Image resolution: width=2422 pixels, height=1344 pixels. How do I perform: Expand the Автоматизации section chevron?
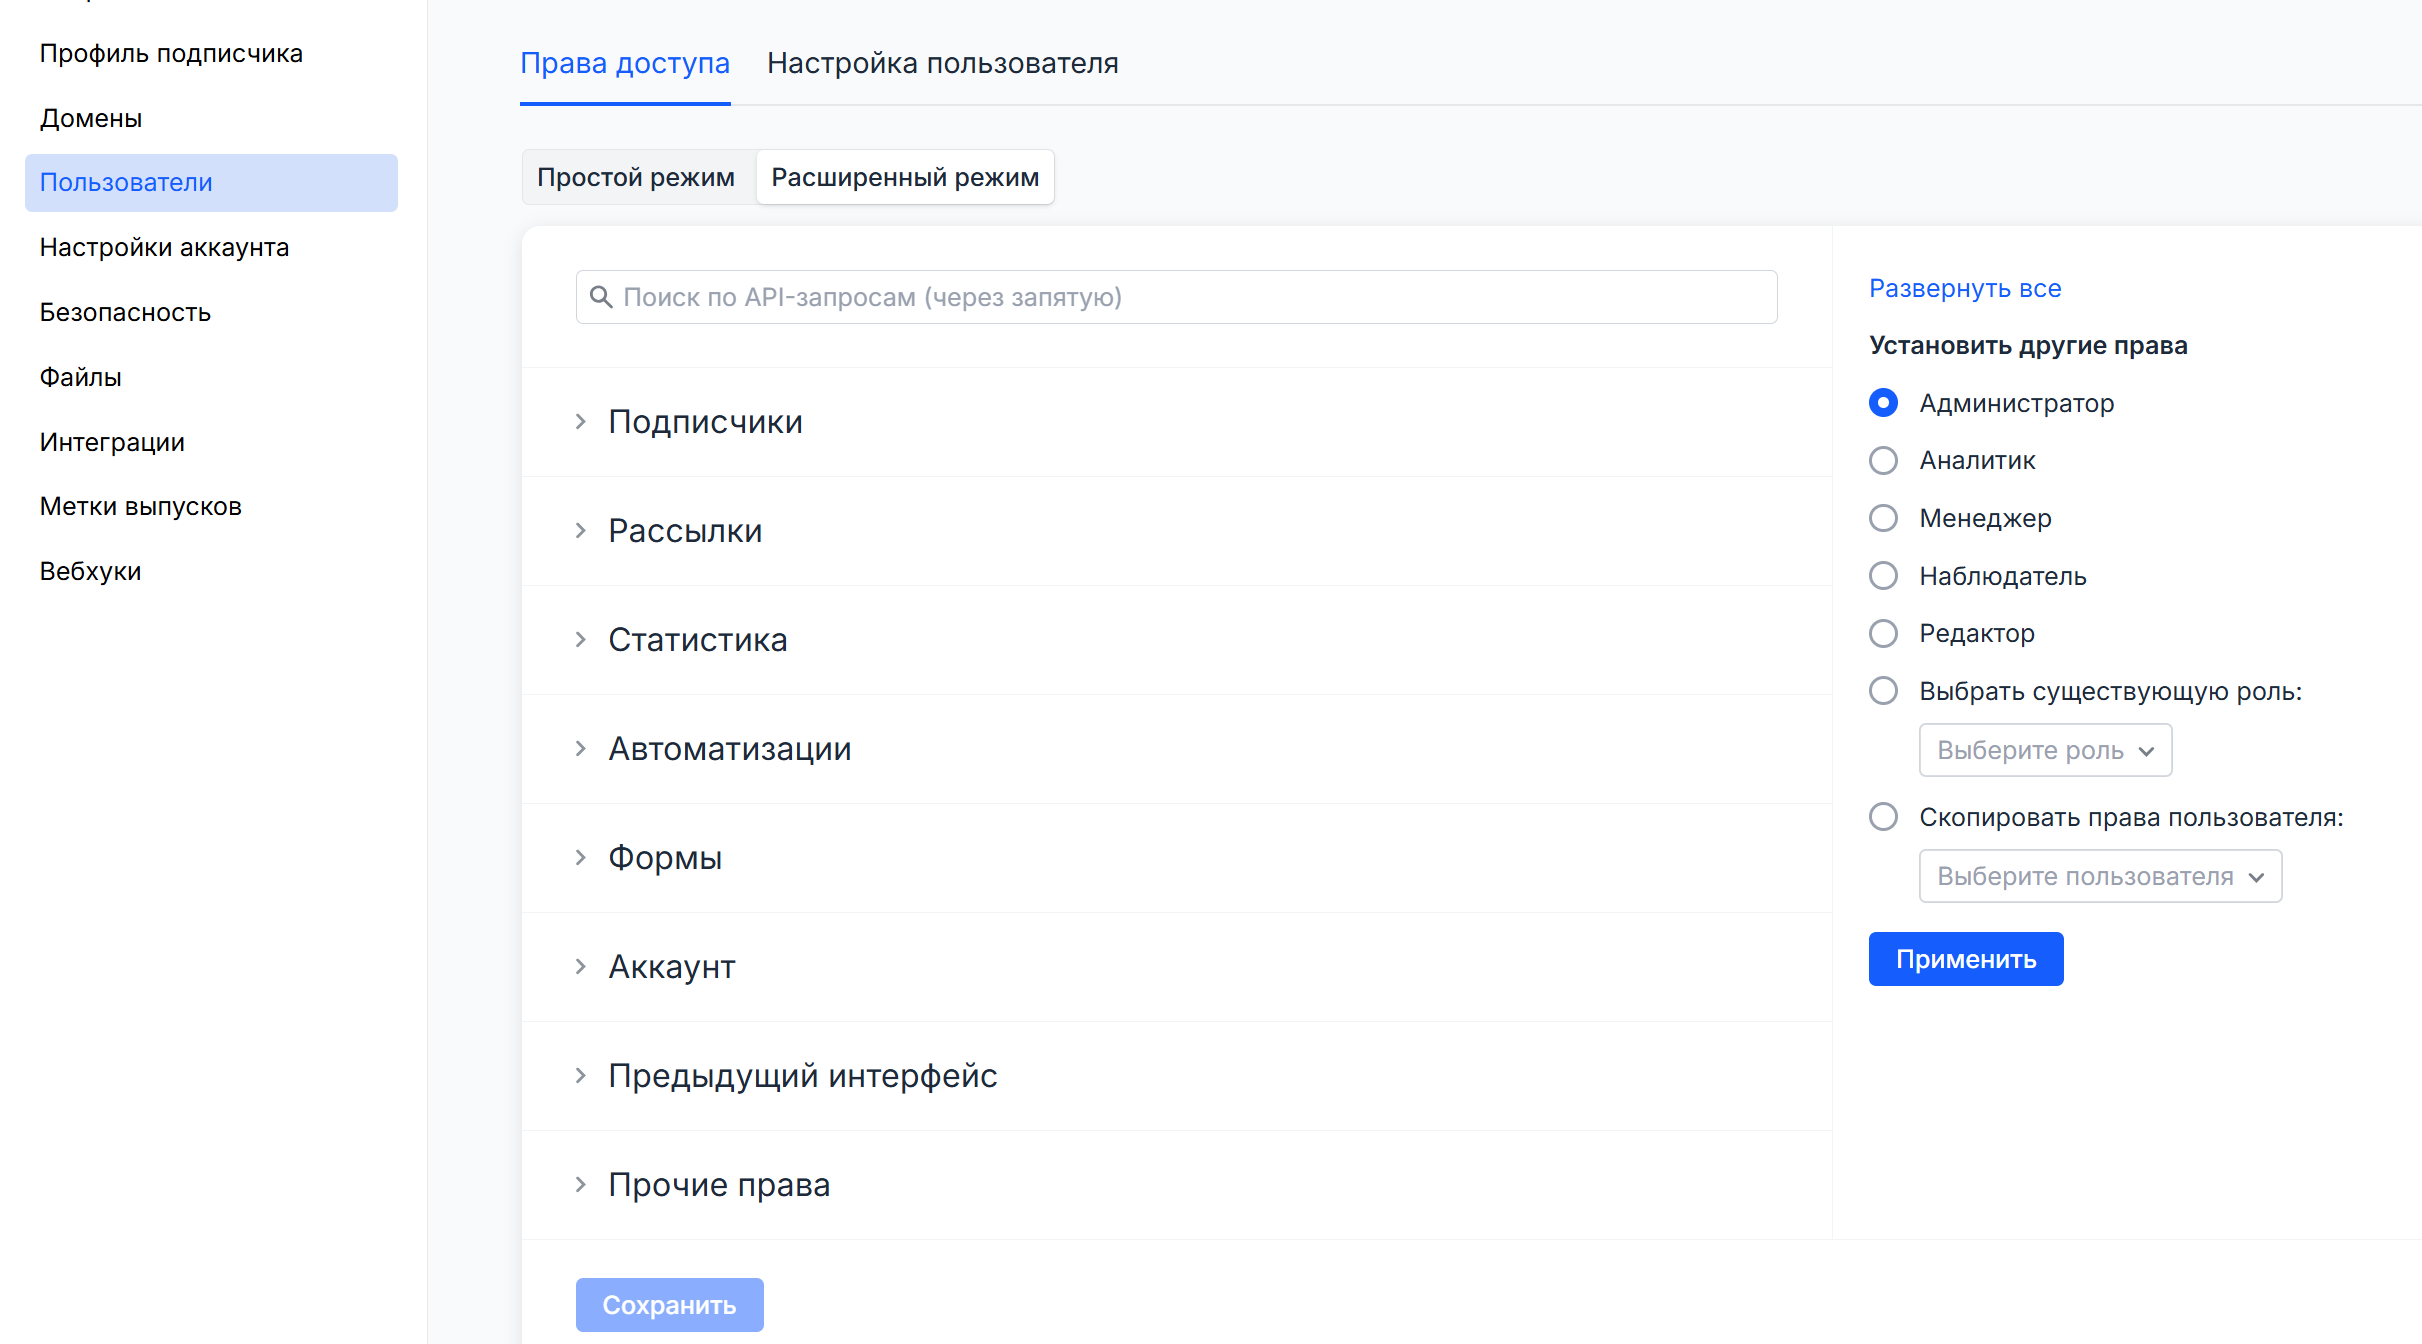coord(580,749)
